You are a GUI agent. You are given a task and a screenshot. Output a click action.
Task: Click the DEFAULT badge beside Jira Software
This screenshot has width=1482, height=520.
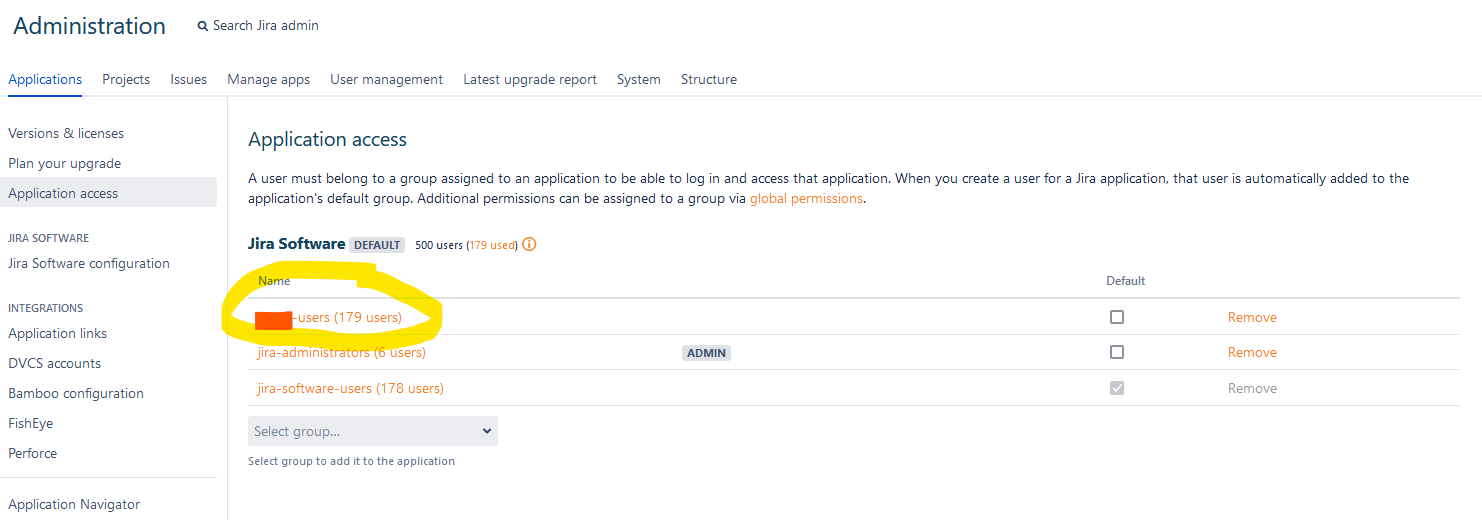click(x=377, y=245)
